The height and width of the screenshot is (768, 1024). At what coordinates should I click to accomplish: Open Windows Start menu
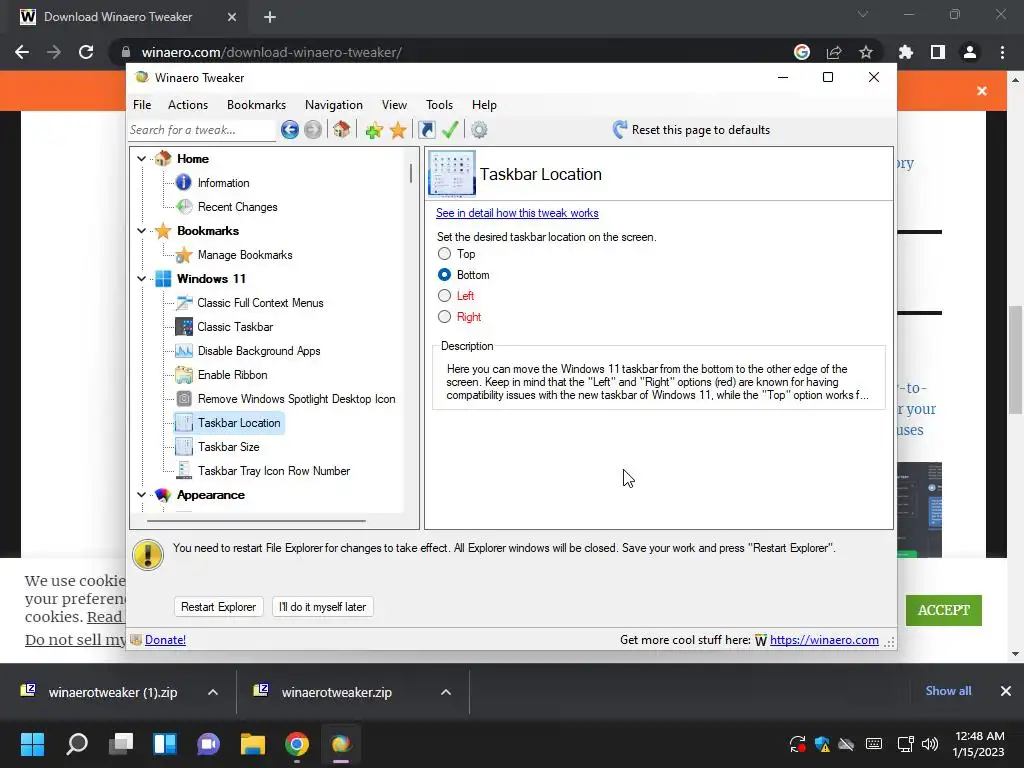[x=32, y=744]
